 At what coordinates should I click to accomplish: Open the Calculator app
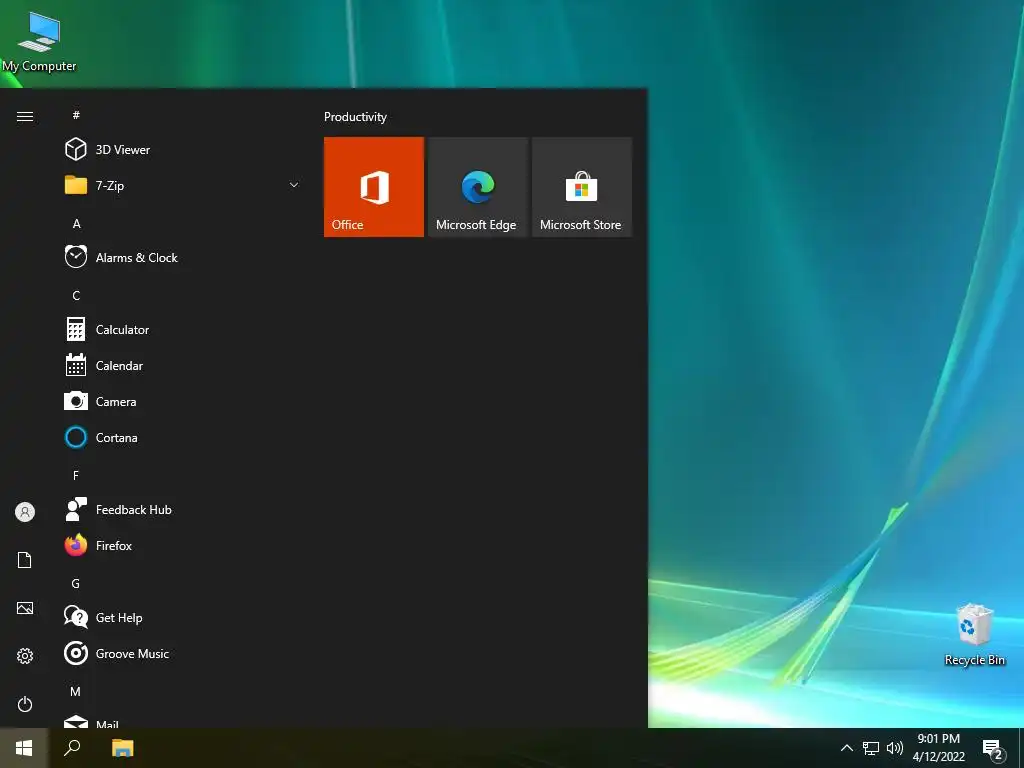(x=182, y=330)
